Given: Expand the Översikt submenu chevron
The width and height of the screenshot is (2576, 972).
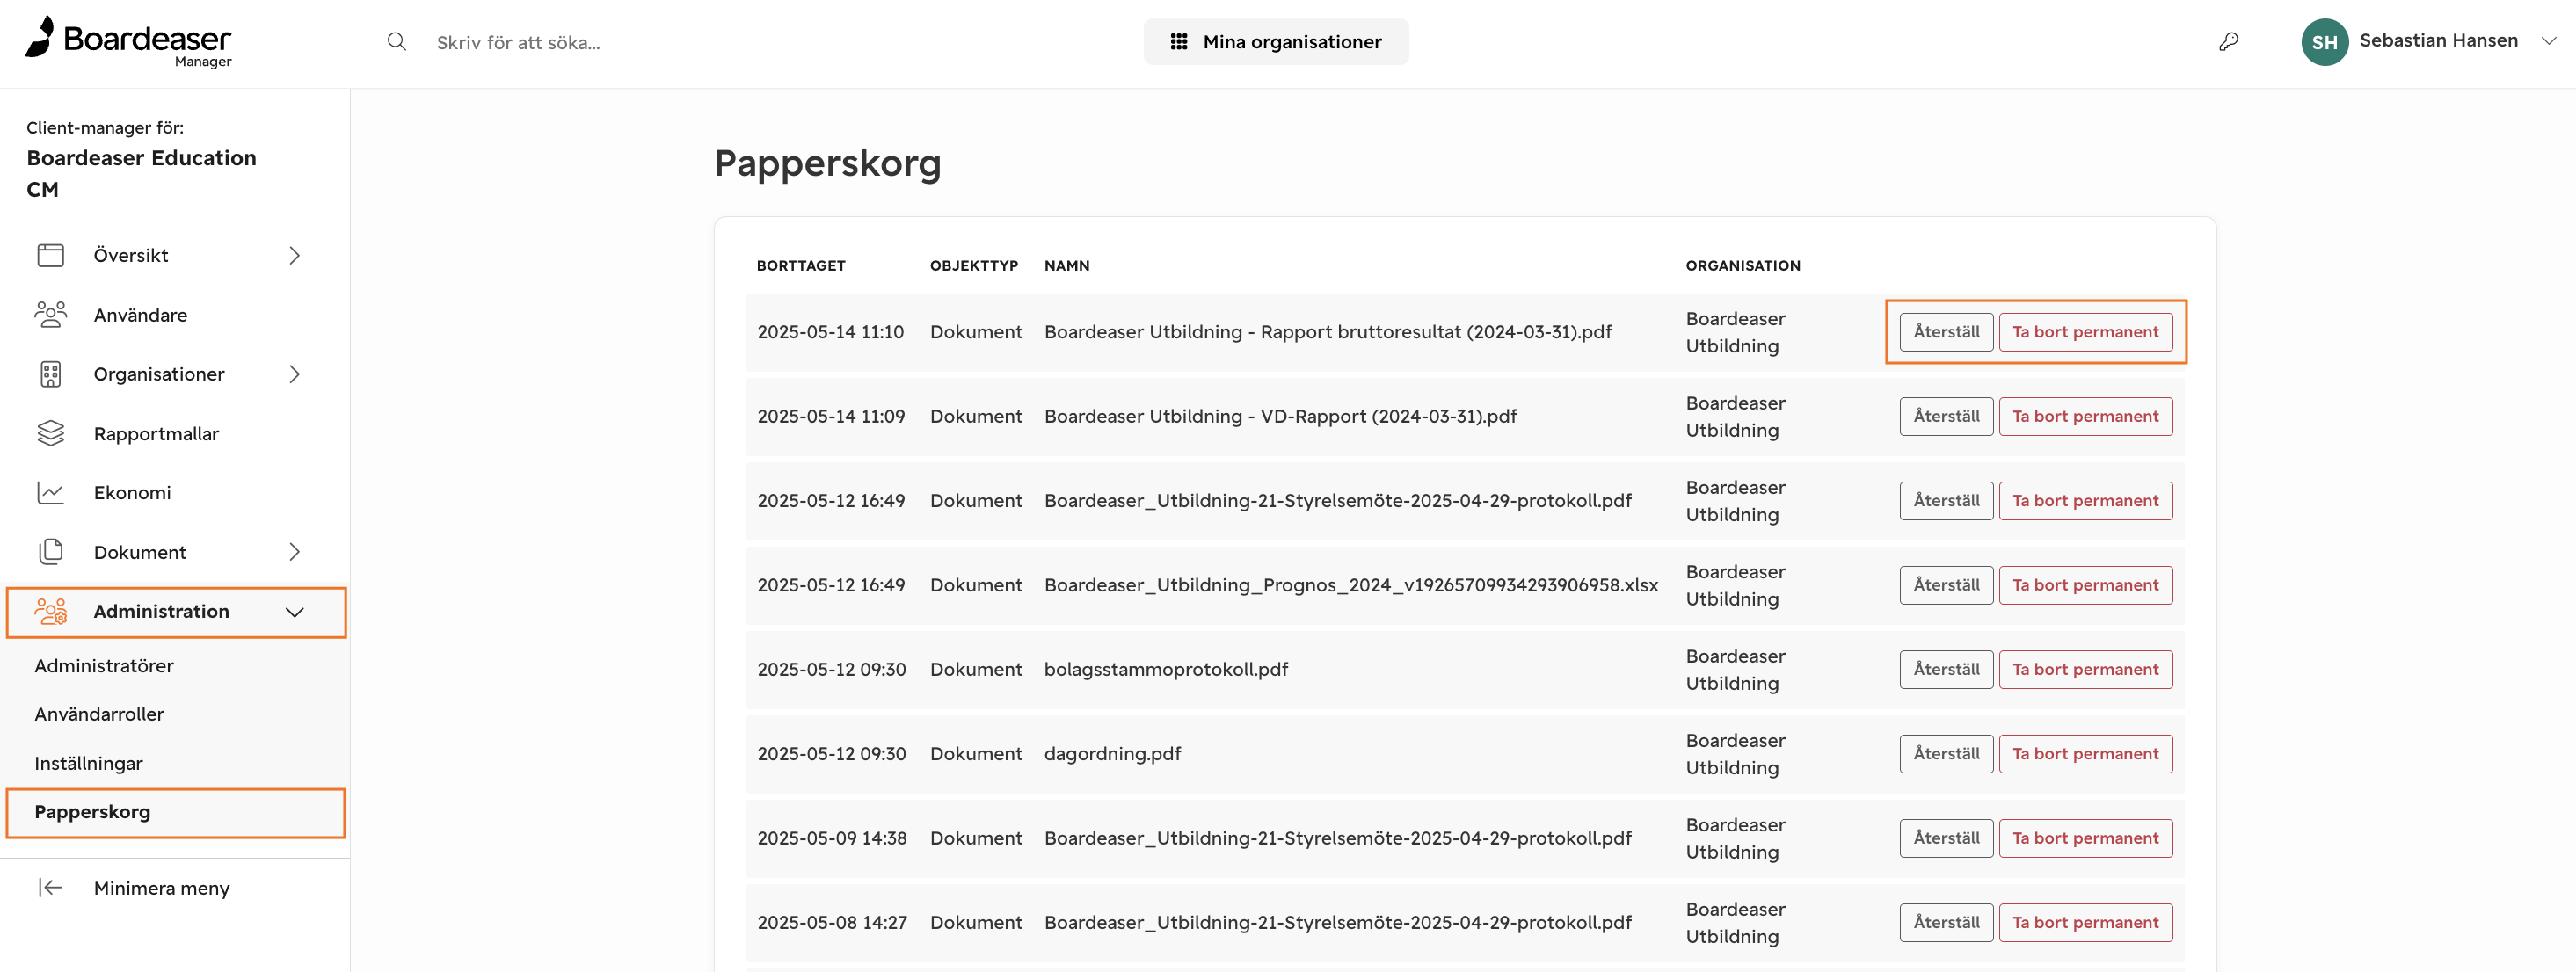Looking at the screenshot, I should [294, 255].
